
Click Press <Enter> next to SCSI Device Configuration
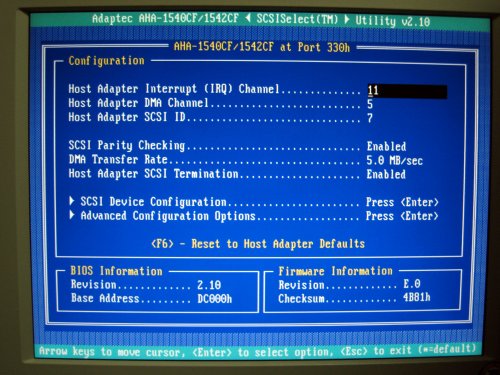point(402,202)
